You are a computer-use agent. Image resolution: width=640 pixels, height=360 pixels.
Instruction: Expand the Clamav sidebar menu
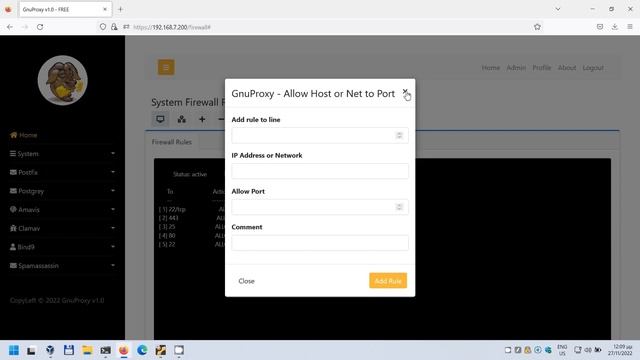62,228
